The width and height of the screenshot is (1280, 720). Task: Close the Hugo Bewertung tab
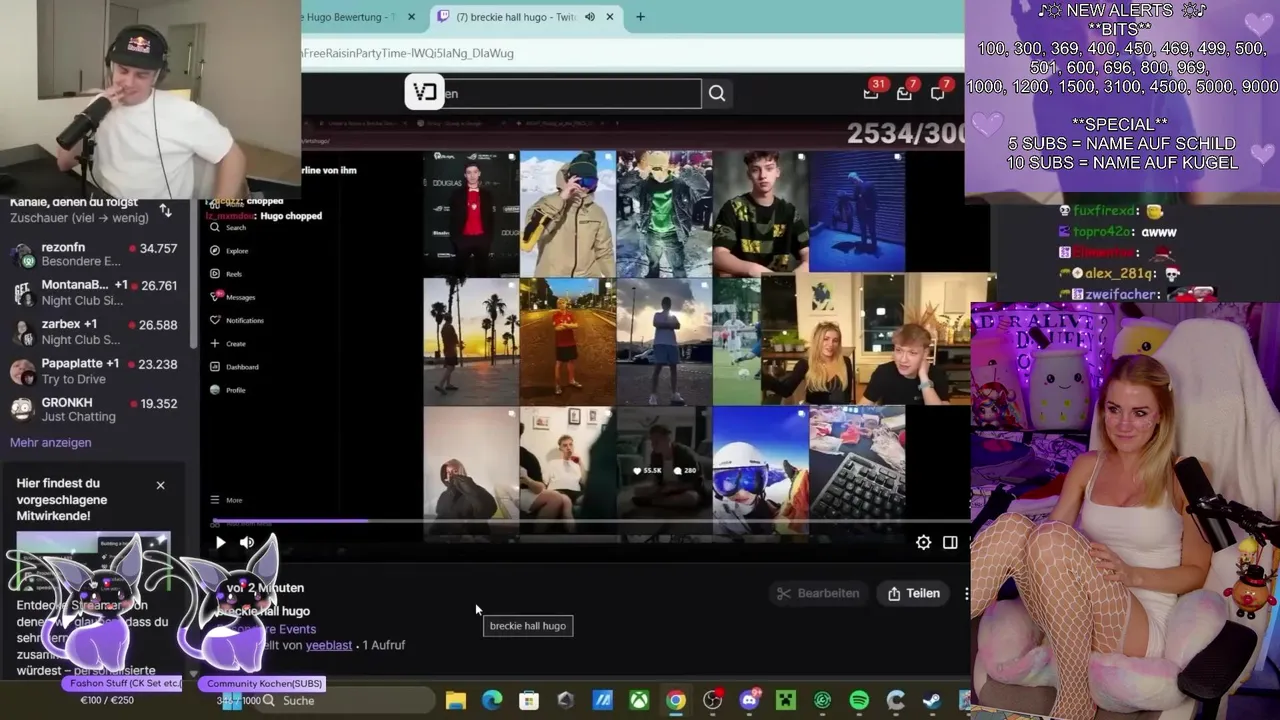(411, 17)
